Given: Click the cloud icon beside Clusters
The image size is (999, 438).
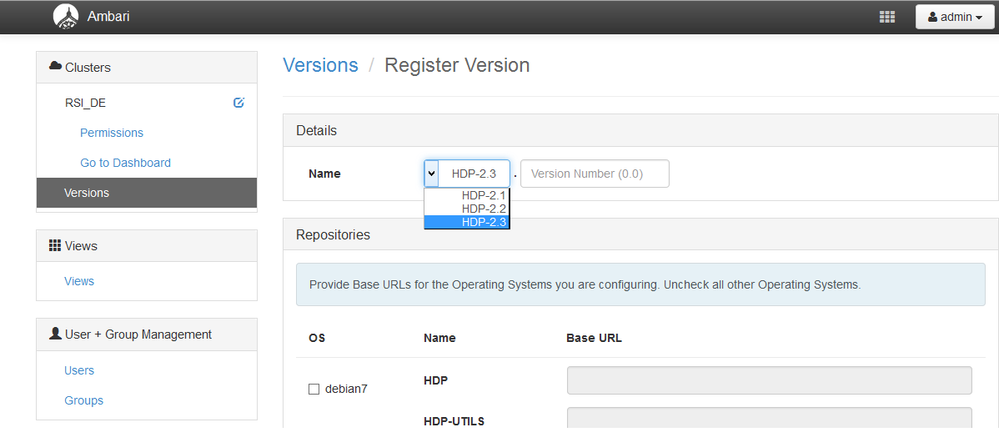Looking at the screenshot, I should pyautogui.click(x=55, y=67).
